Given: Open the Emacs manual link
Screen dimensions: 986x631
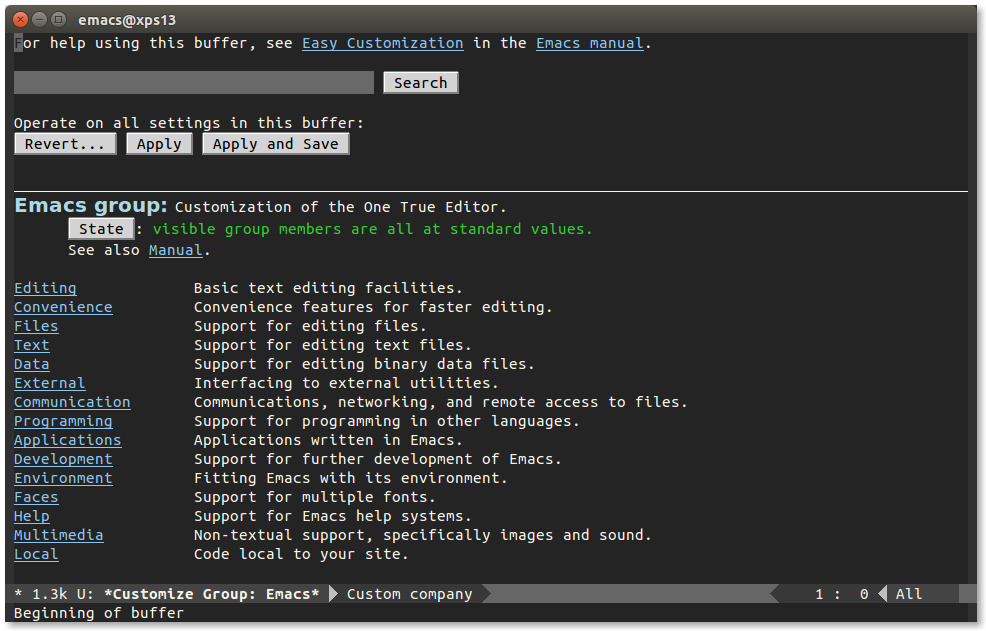Looking at the screenshot, I should click(x=590, y=43).
